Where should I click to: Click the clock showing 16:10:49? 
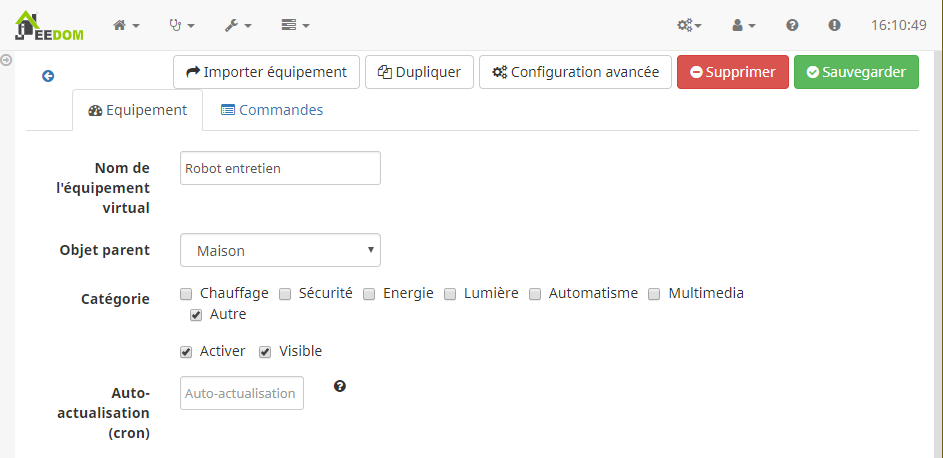898,25
